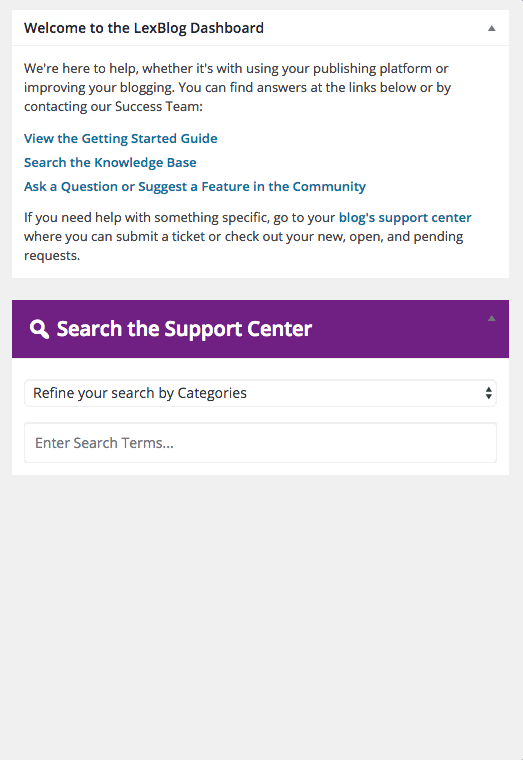Open the View the Getting Started Guide link
This screenshot has width=523, height=760.
click(121, 139)
